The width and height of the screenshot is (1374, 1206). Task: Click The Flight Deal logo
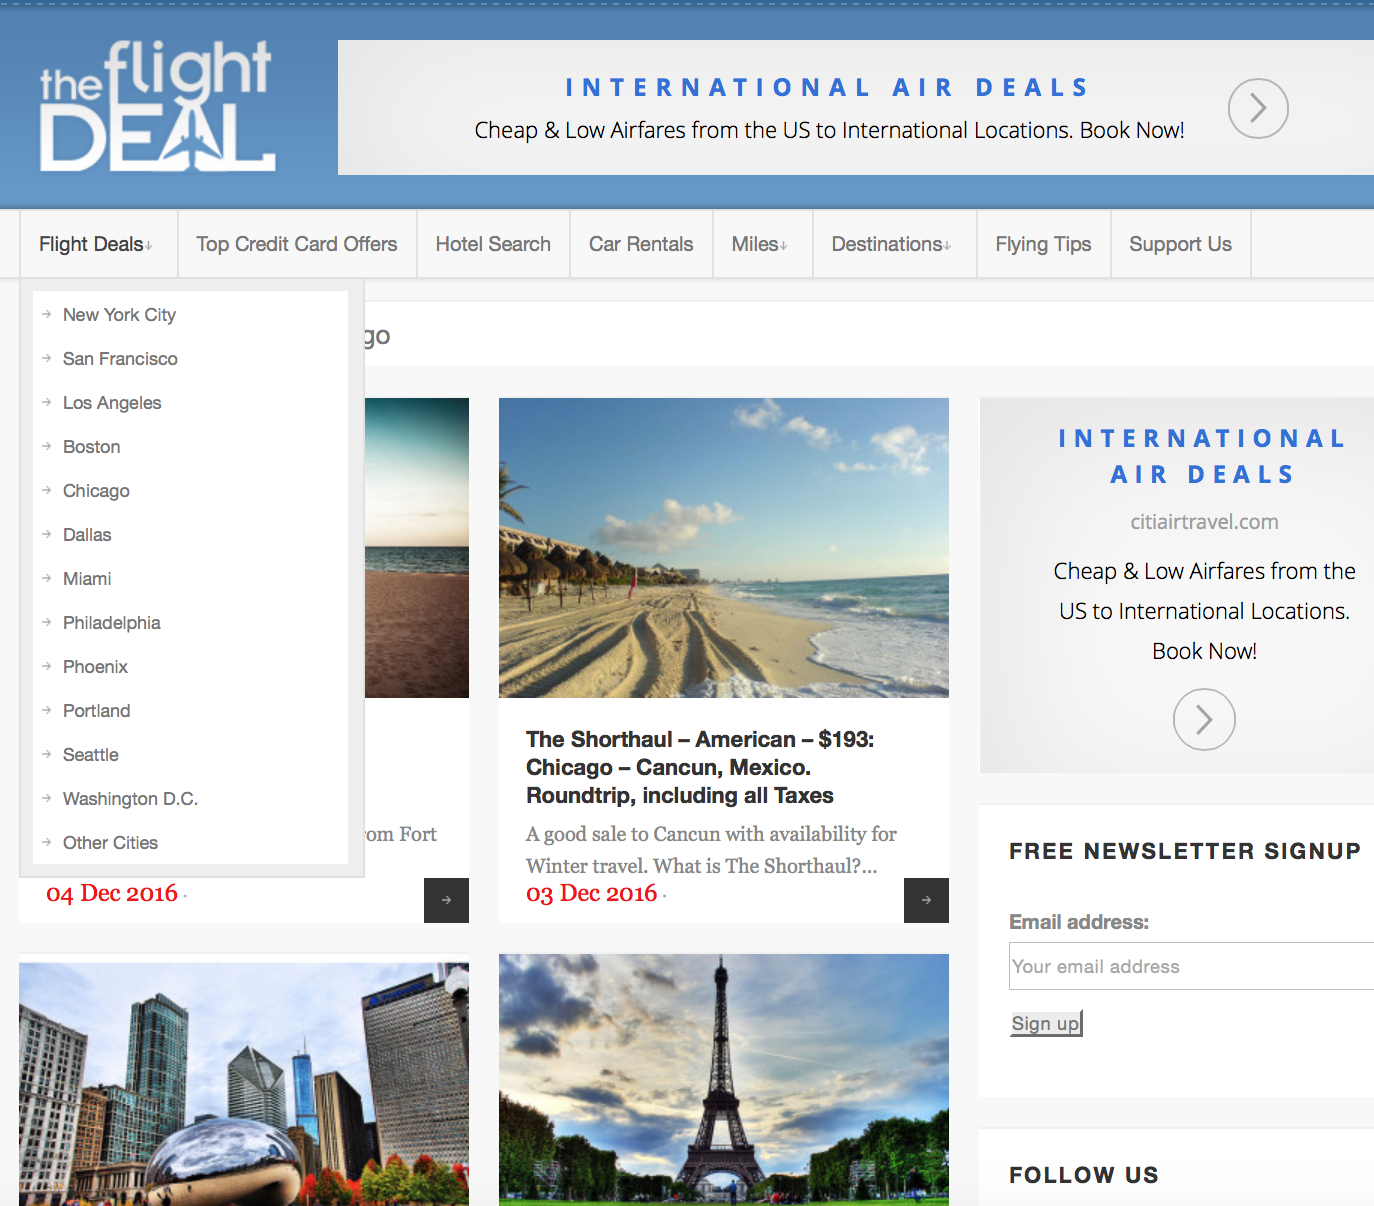pos(155,105)
